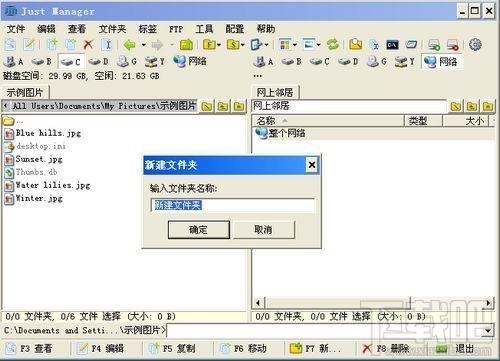Image resolution: width=500 pixels, height=361 pixels.
Task: Switch to the 网上邻居 tab
Action: [x=275, y=92]
